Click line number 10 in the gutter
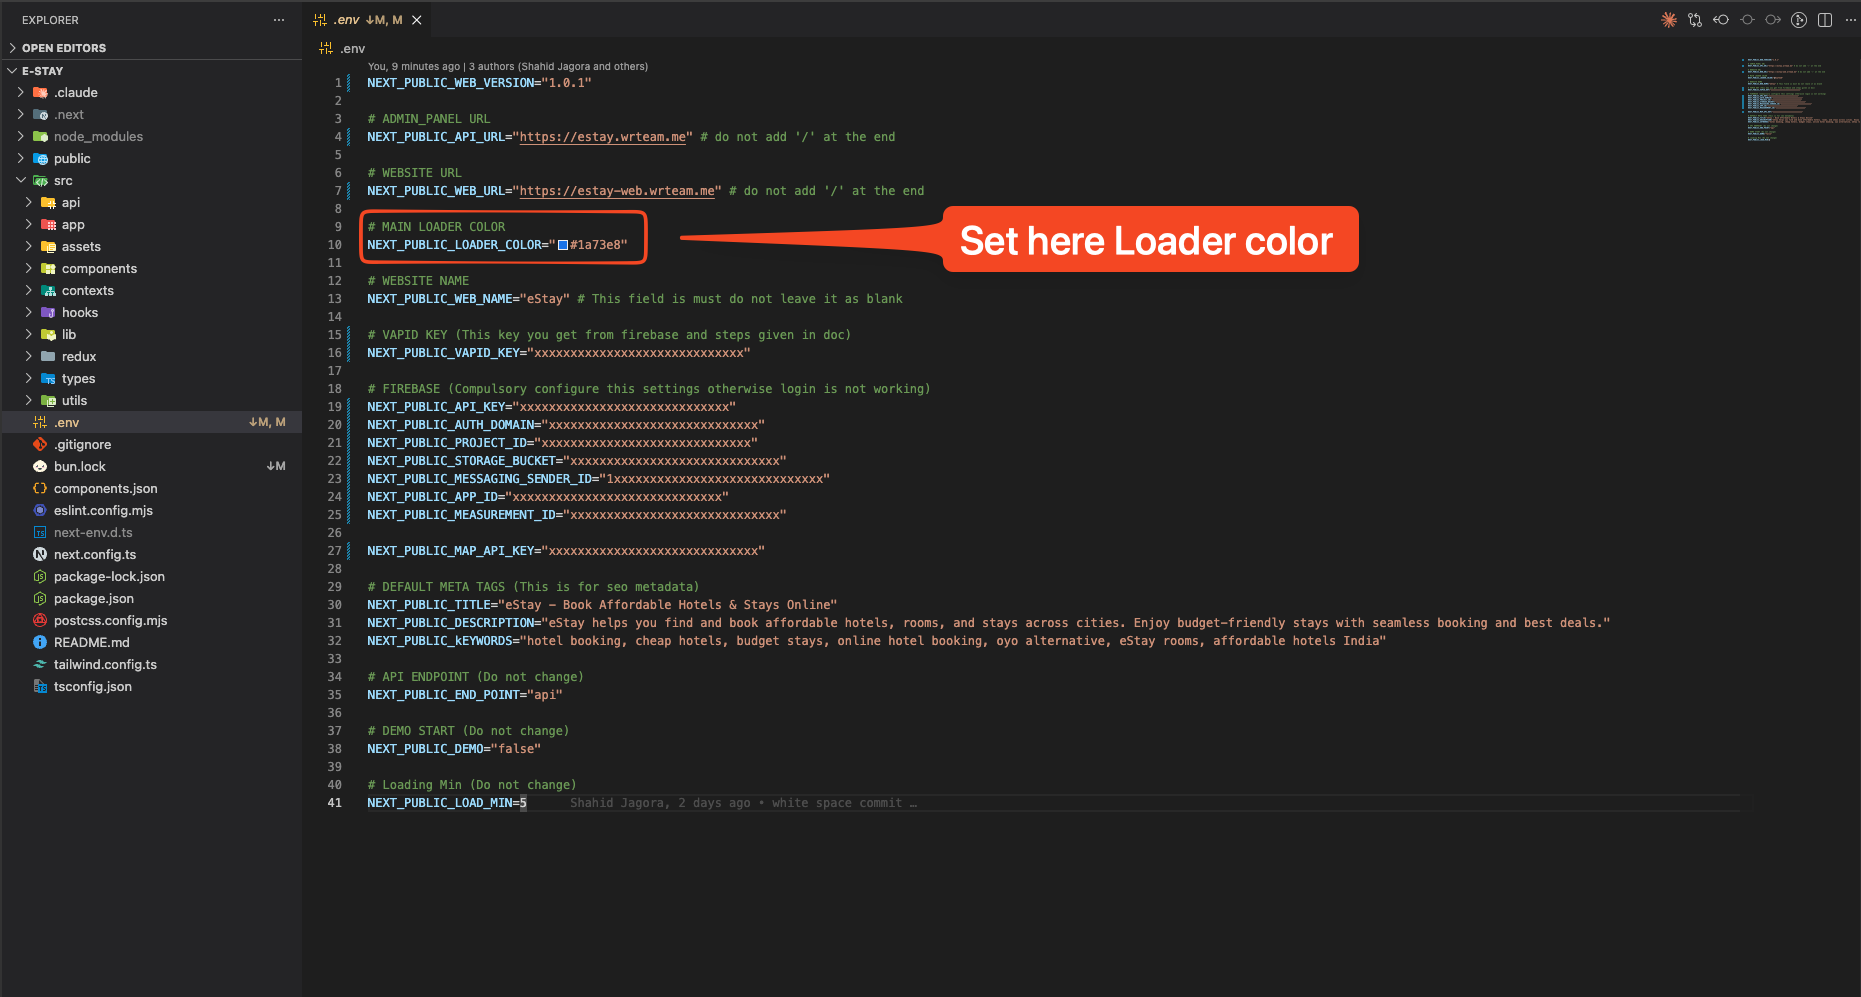This screenshot has height=997, width=1861. tap(334, 245)
